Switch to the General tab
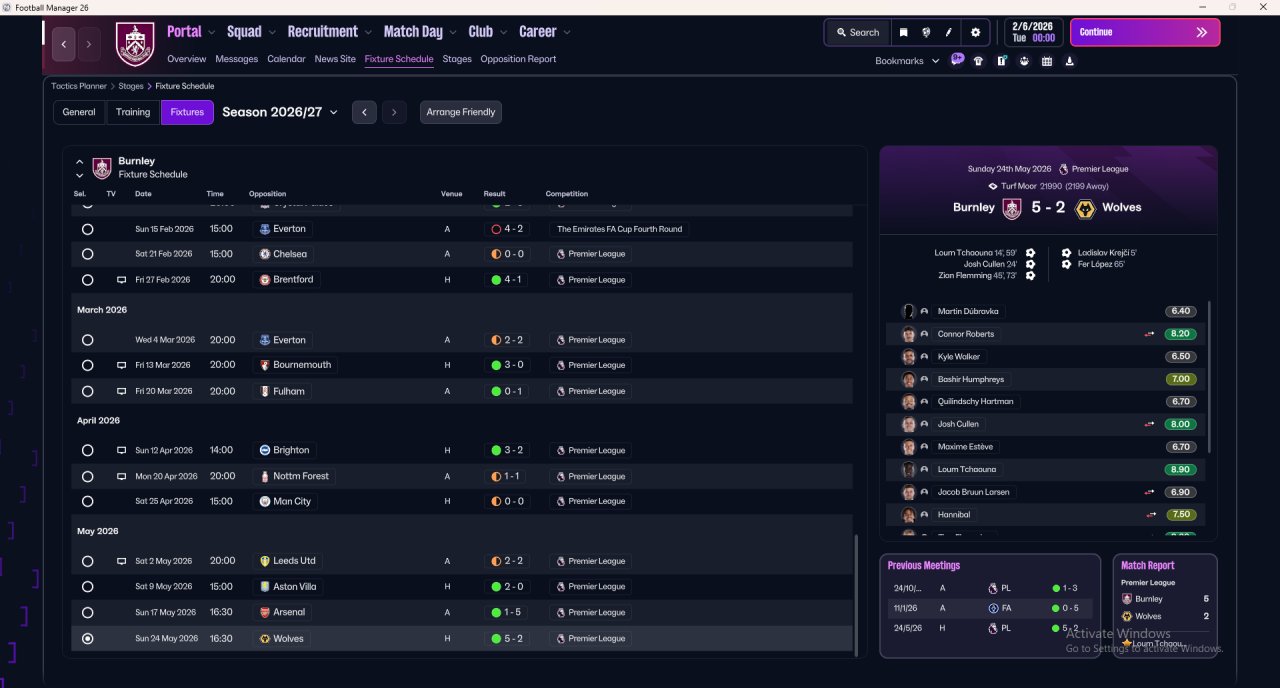This screenshot has height=688, width=1280. tap(79, 112)
